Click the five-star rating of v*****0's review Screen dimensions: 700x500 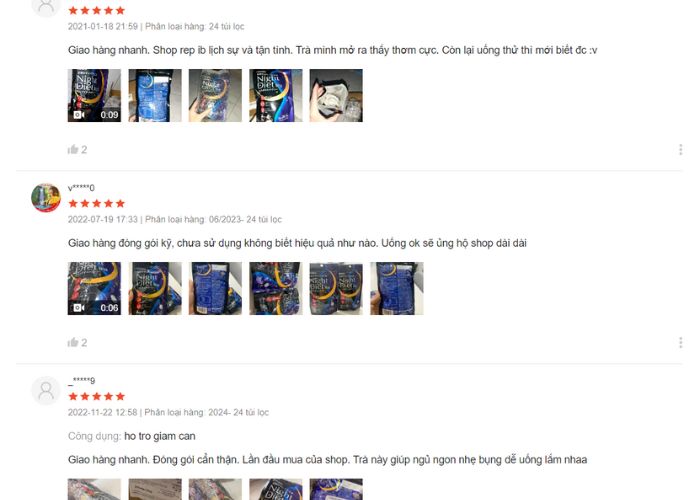pyautogui.click(x=96, y=204)
